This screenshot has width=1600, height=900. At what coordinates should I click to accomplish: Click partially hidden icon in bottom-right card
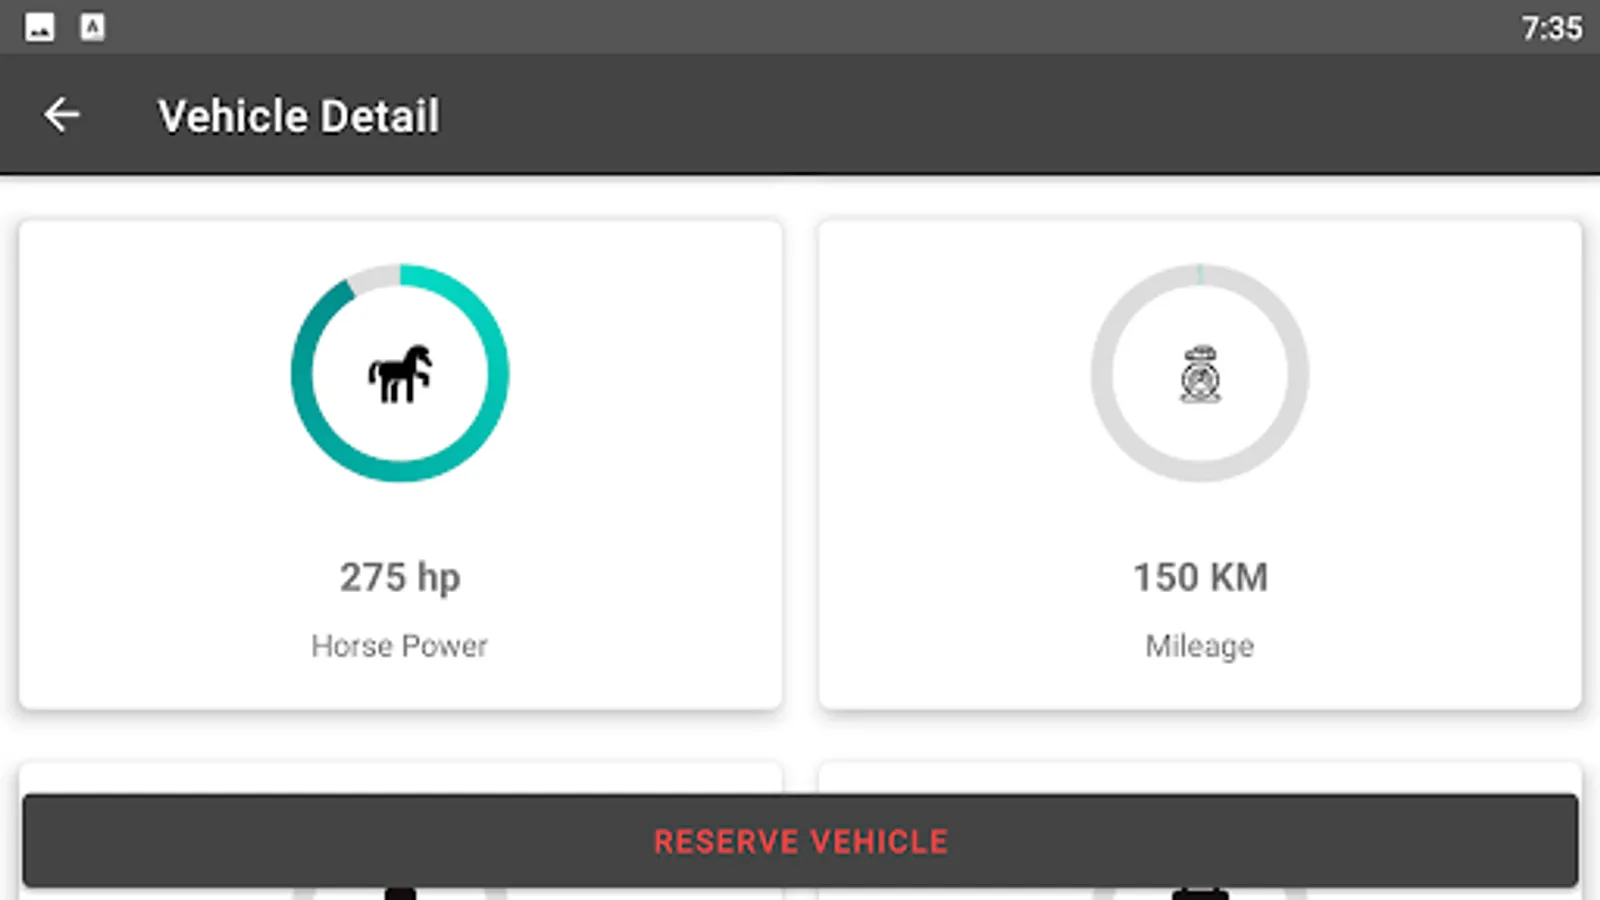click(1200, 893)
